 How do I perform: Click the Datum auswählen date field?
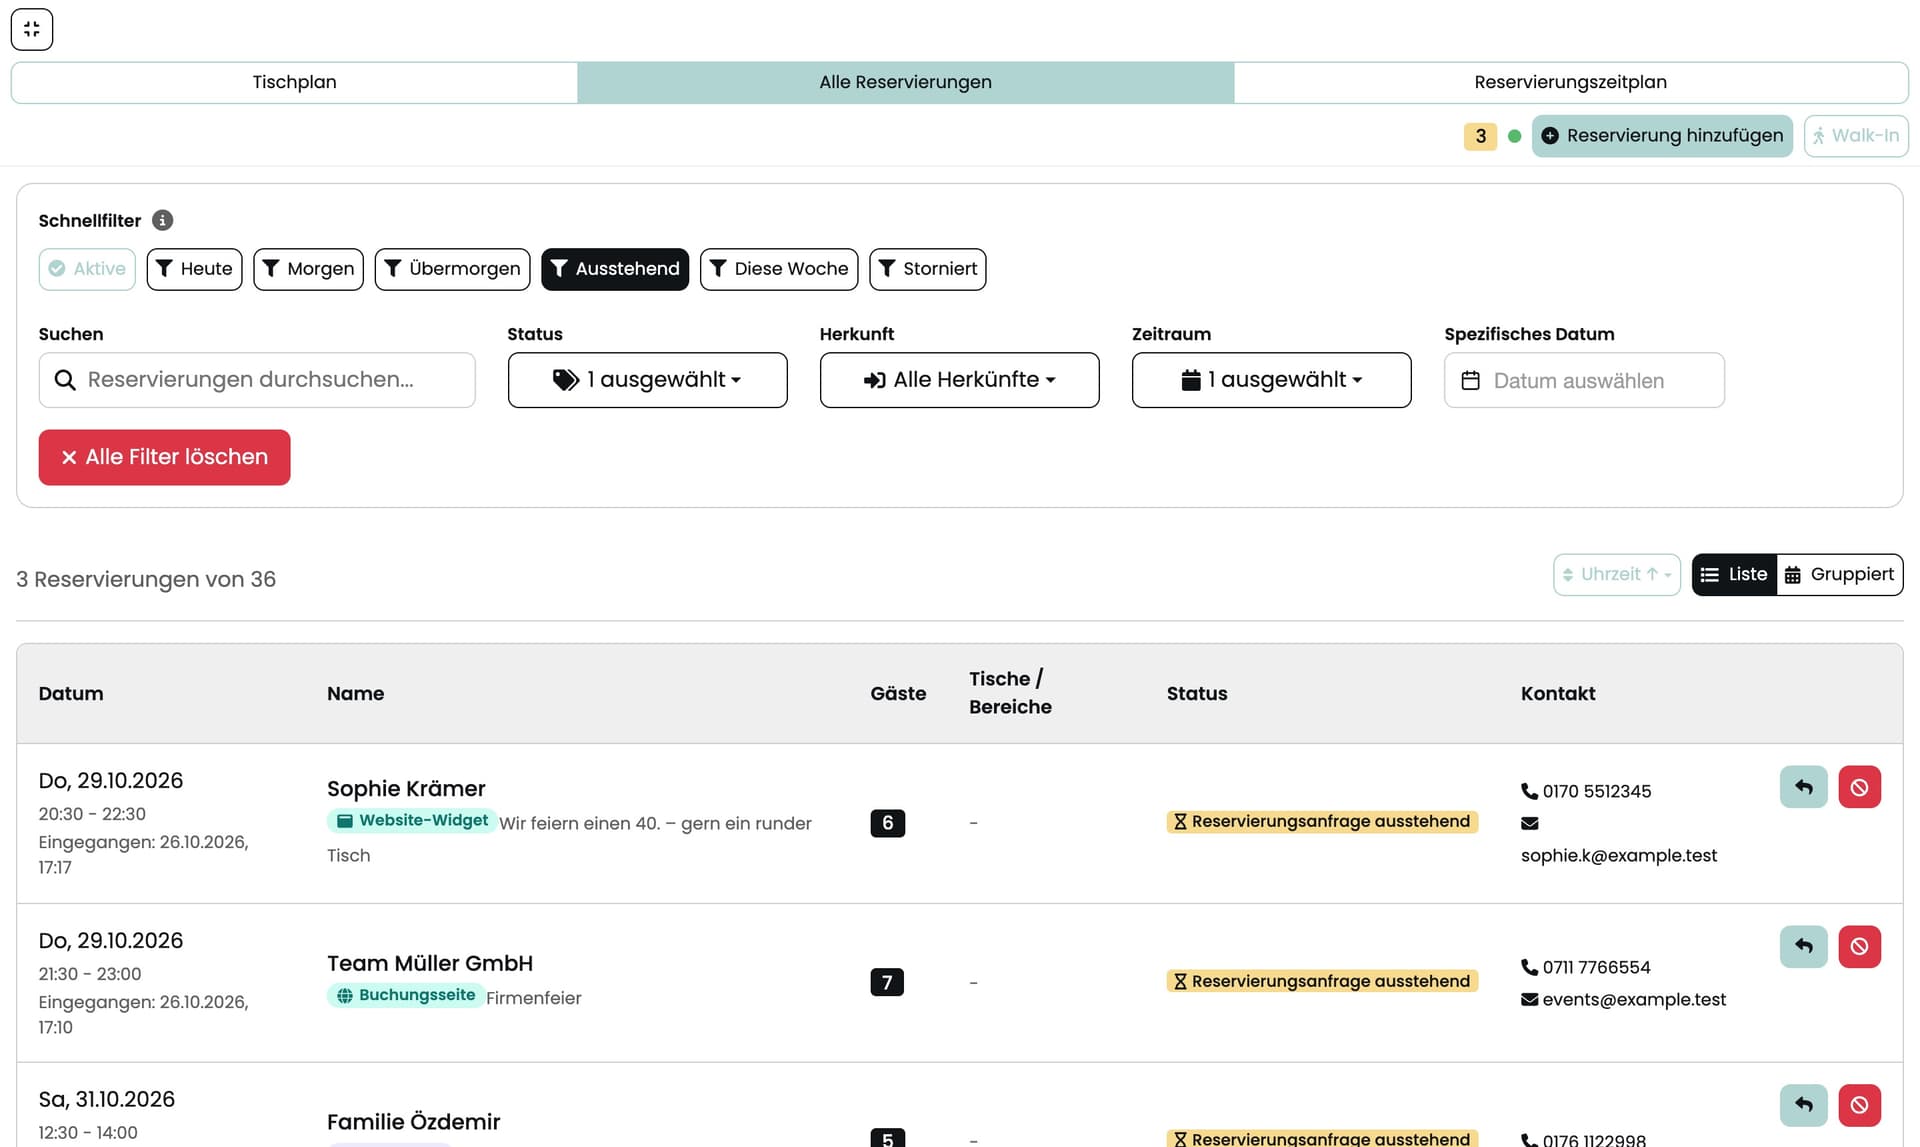[x=1584, y=380]
